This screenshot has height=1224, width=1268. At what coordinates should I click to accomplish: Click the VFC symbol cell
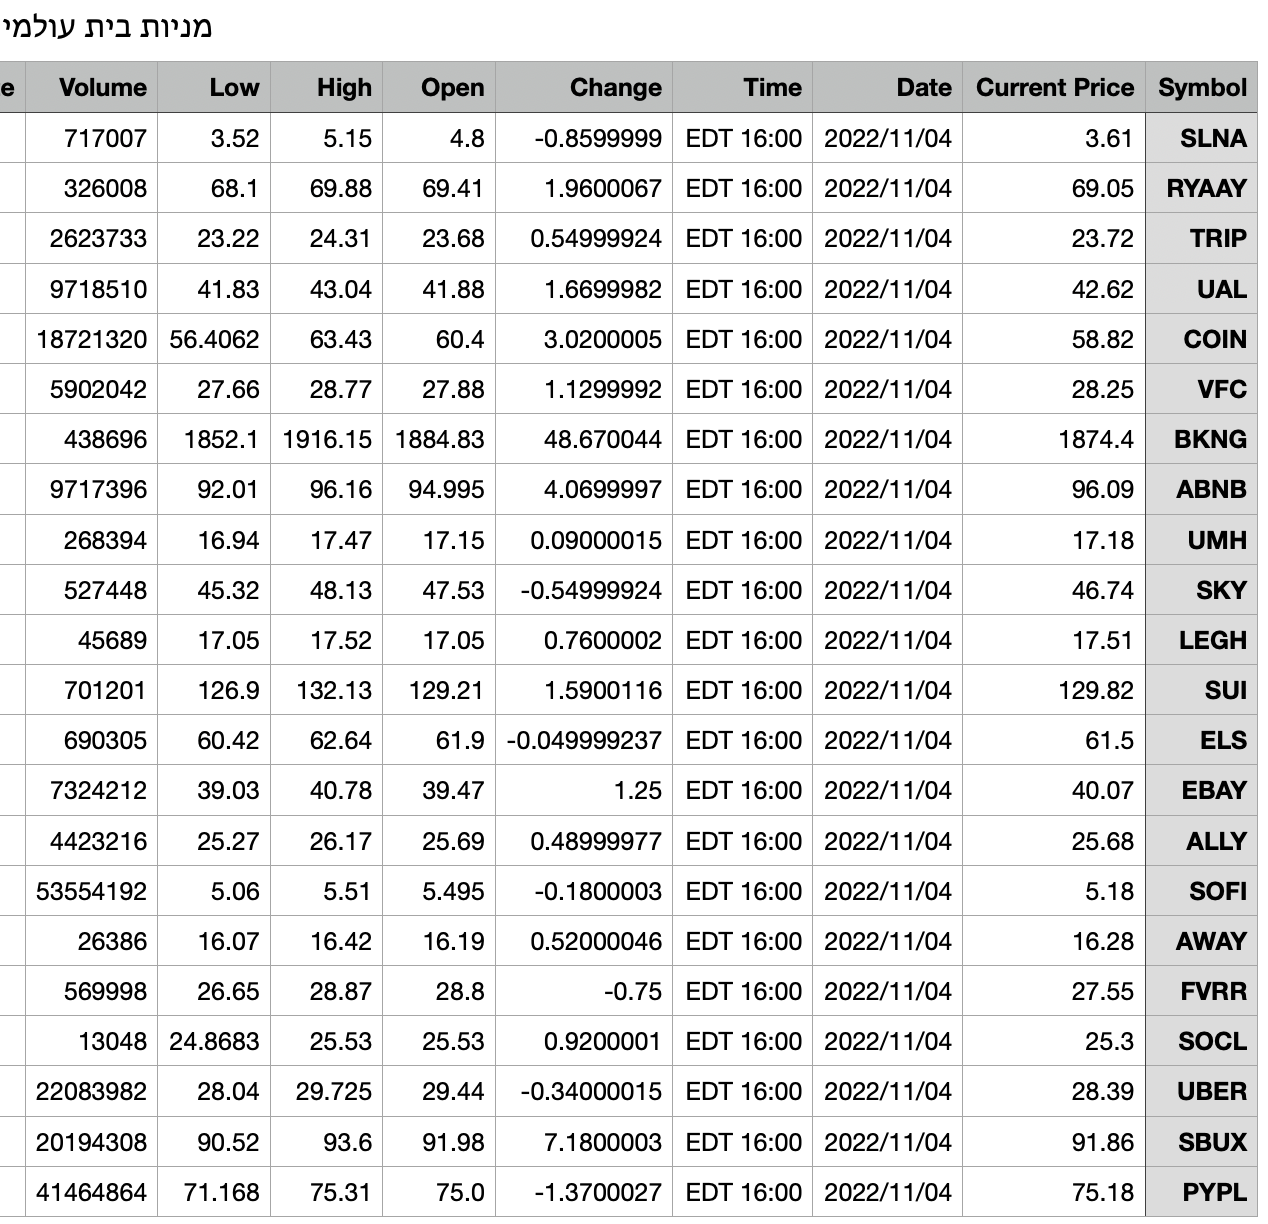click(x=1201, y=389)
